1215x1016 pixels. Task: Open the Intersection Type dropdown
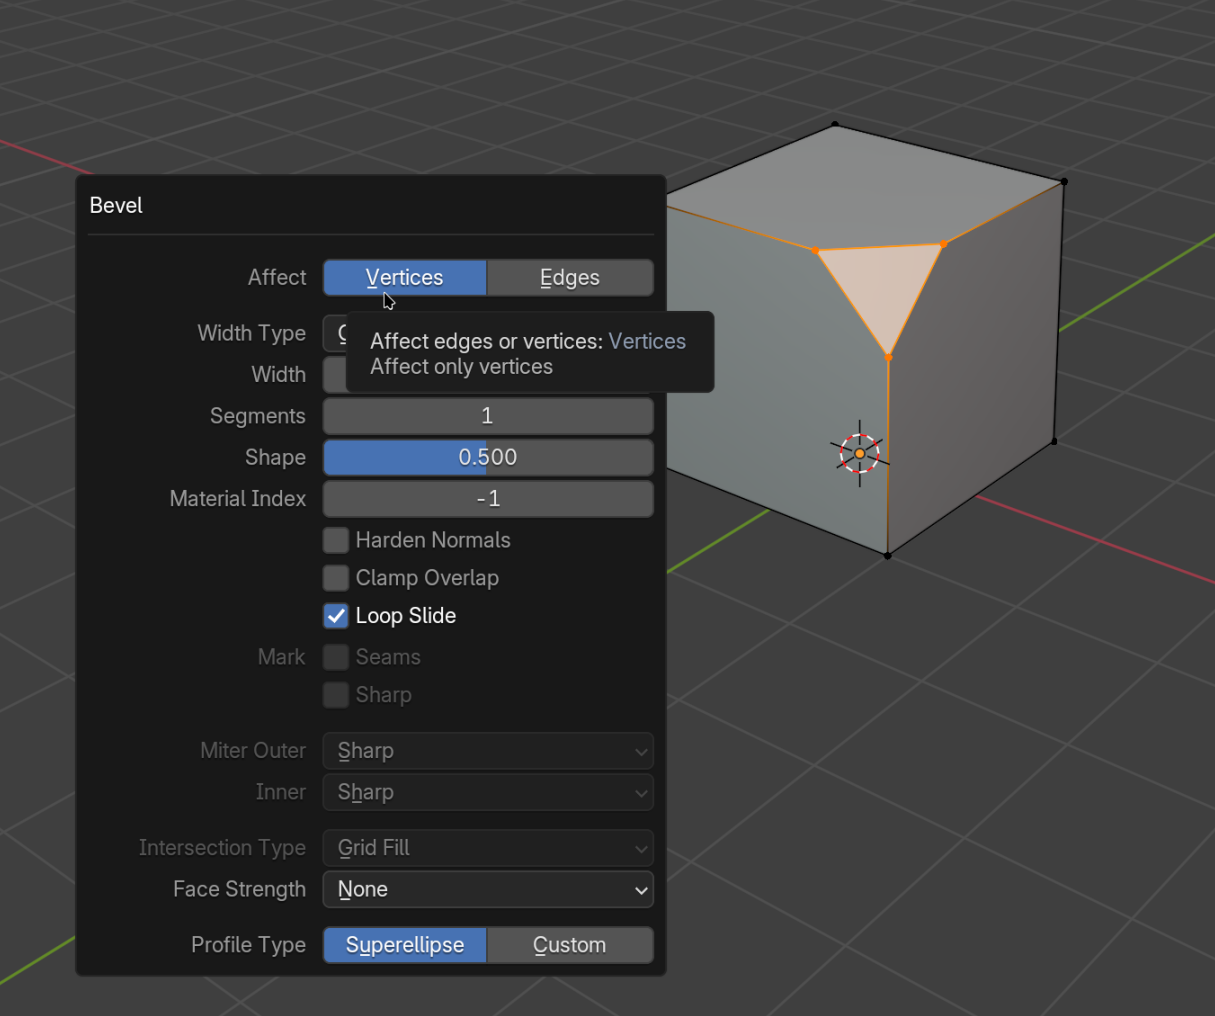(x=488, y=848)
